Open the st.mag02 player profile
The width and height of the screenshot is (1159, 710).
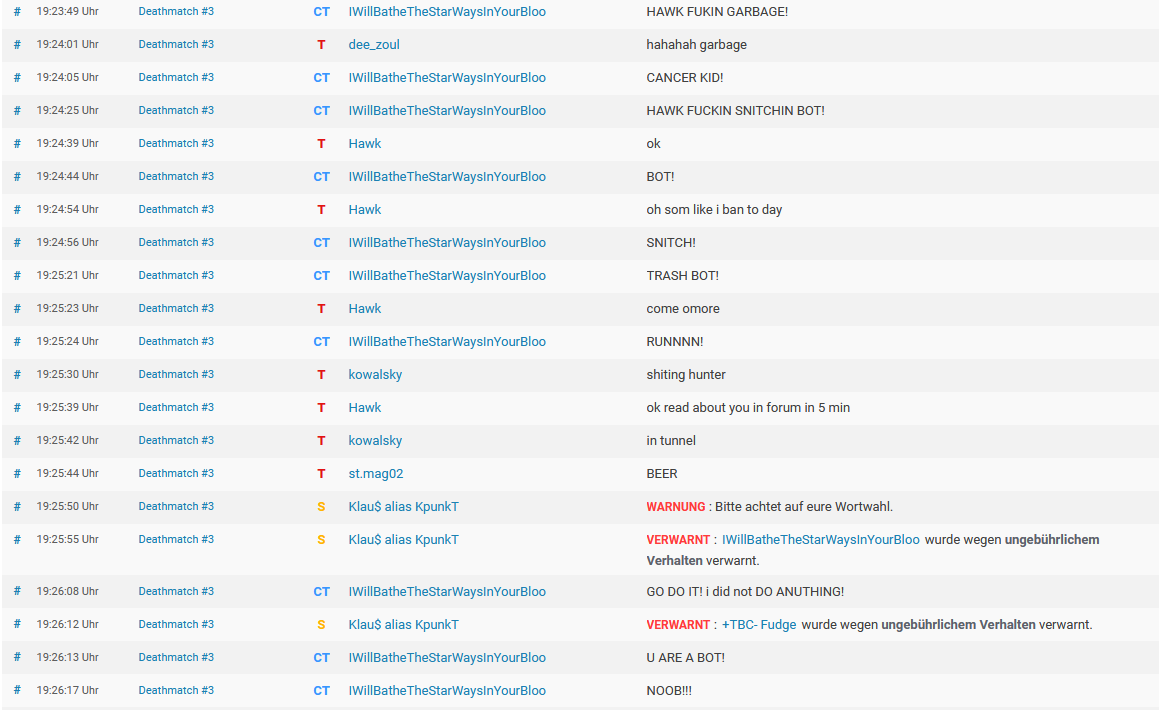click(x=376, y=474)
